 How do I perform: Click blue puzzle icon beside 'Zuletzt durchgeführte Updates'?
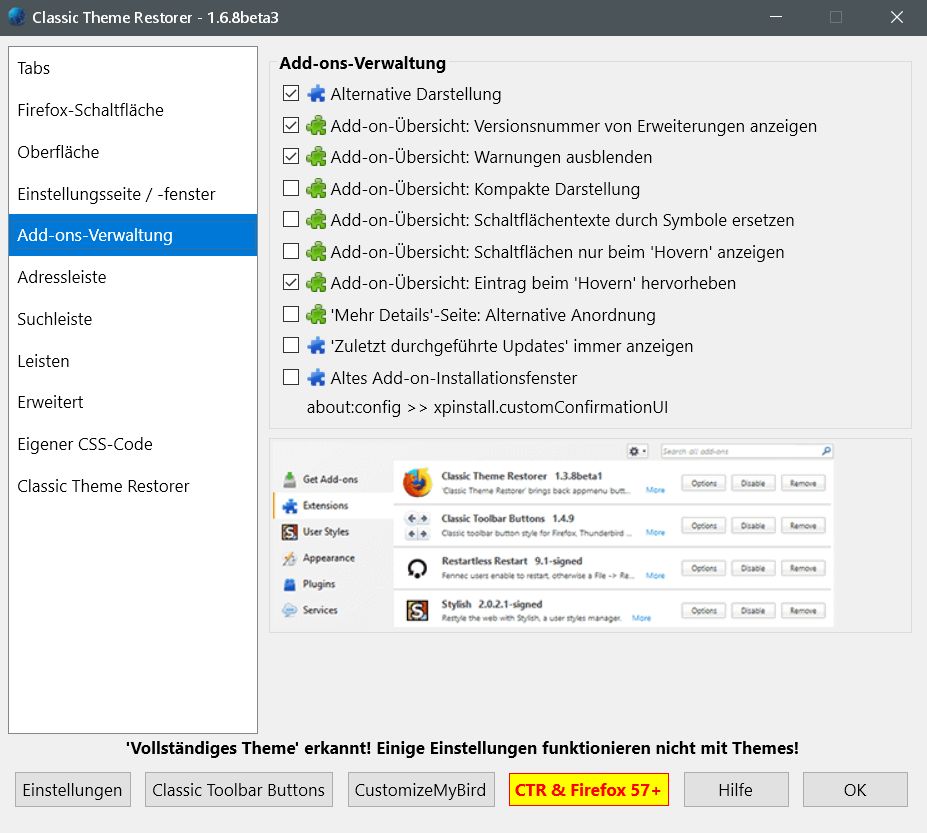click(317, 346)
